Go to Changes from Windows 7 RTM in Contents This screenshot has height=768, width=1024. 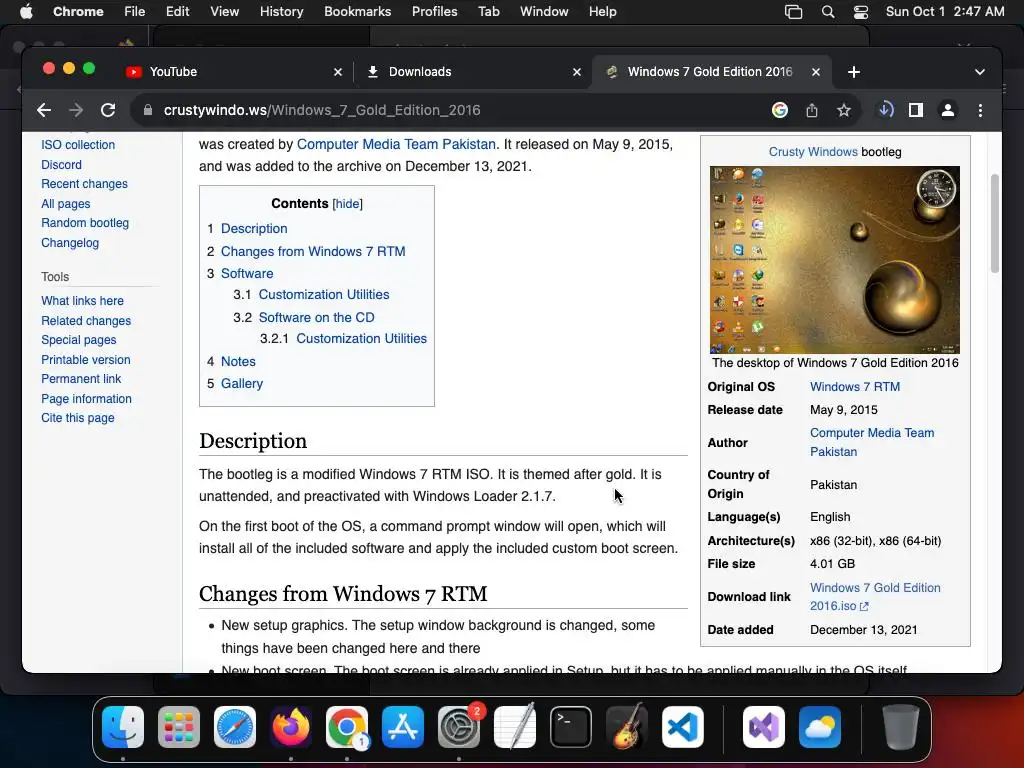tap(313, 251)
